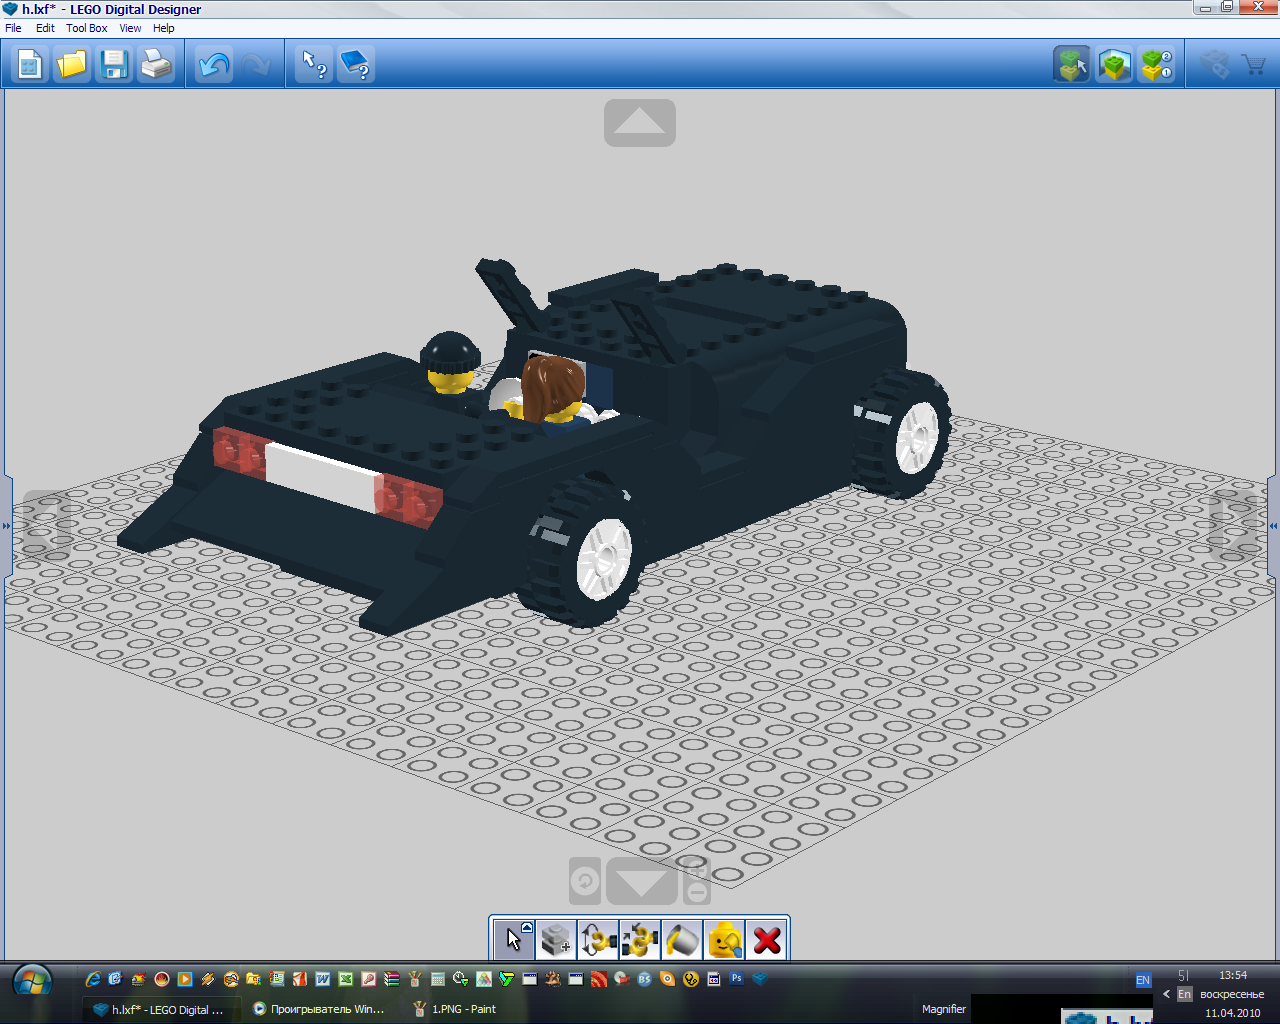Click the Save floppy disk icon

[114, 66]
